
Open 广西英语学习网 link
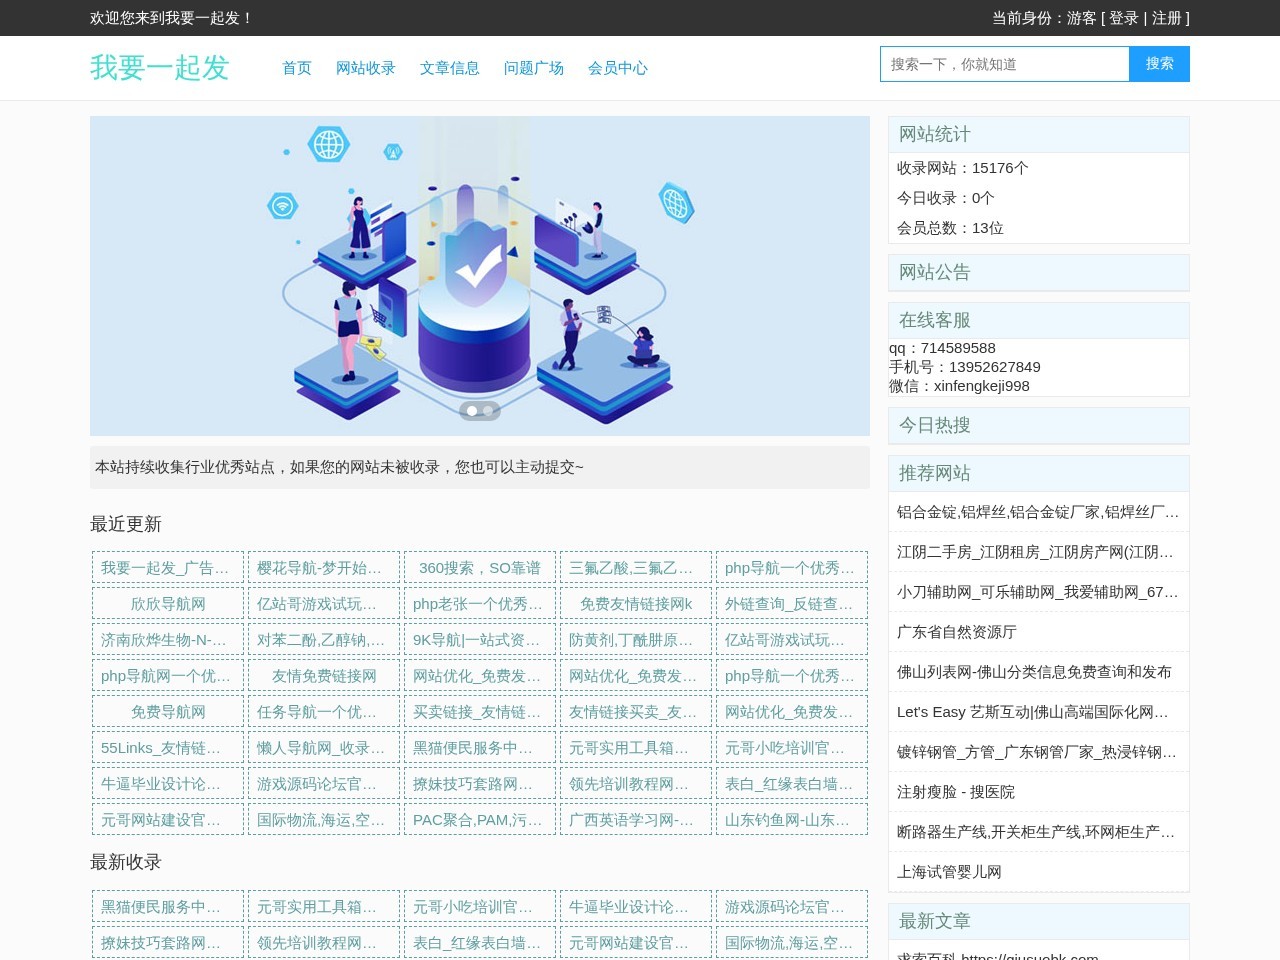tap(636, 820)
